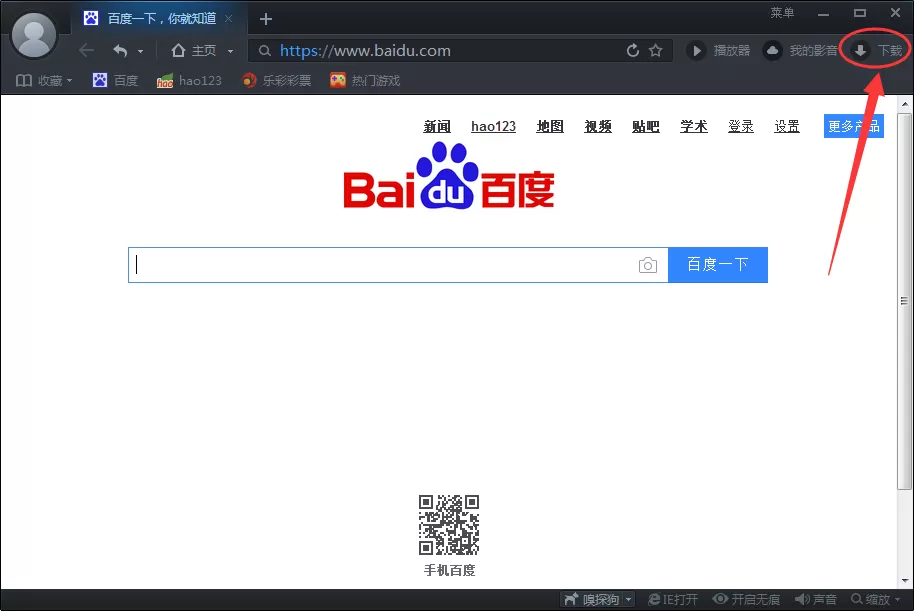Click the vertical scrollbar thumb

click(904, 301)
